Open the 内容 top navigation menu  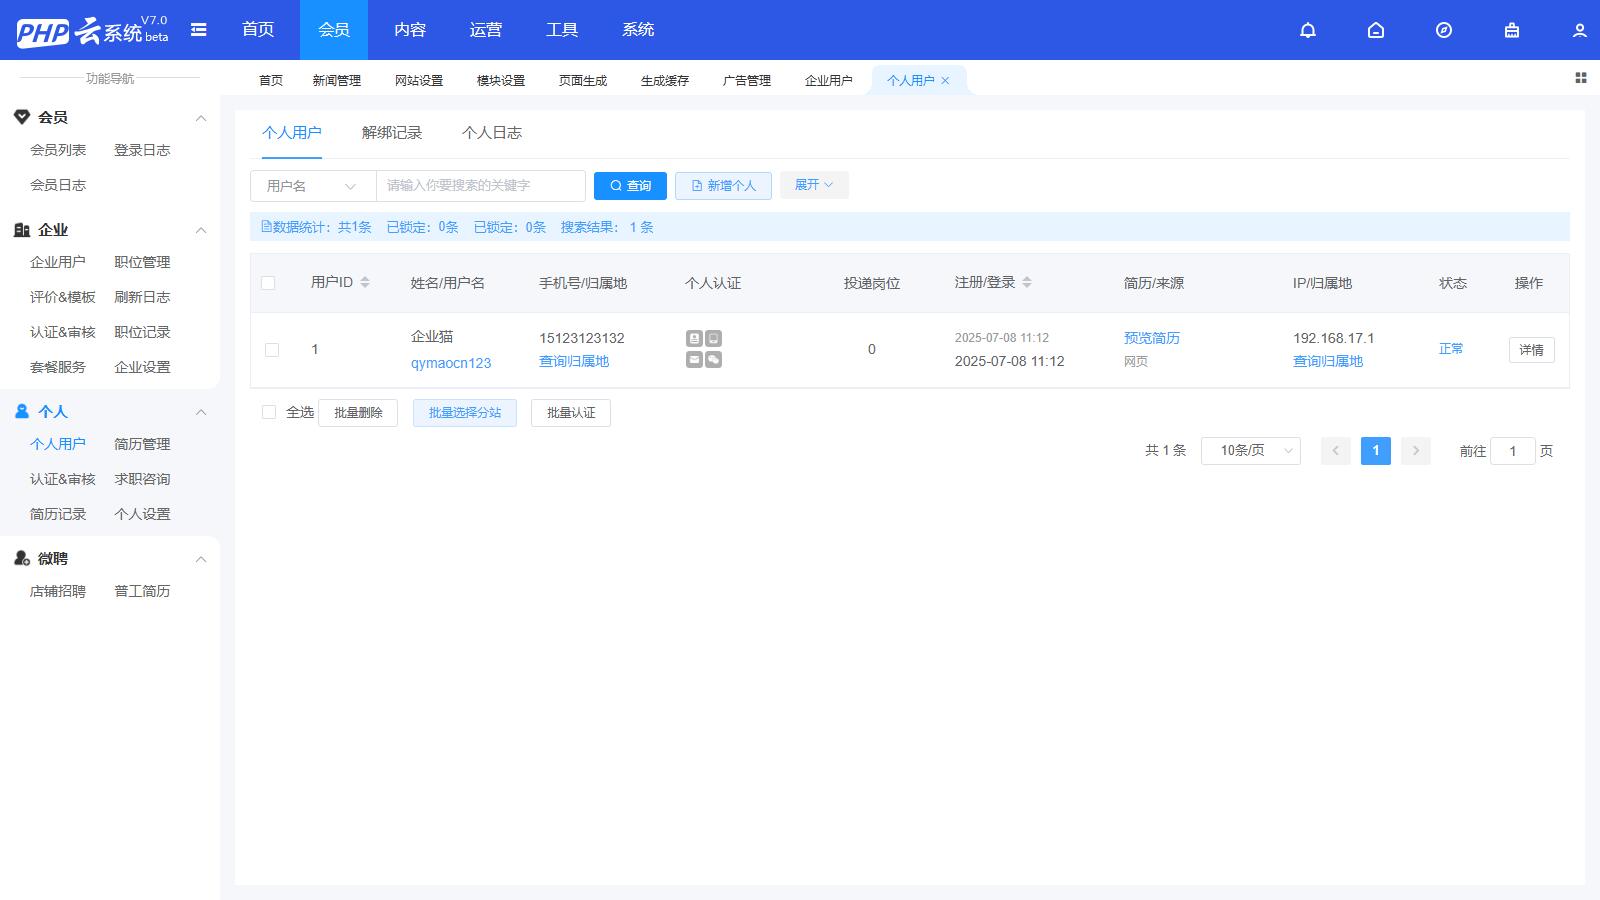(410, 30)
